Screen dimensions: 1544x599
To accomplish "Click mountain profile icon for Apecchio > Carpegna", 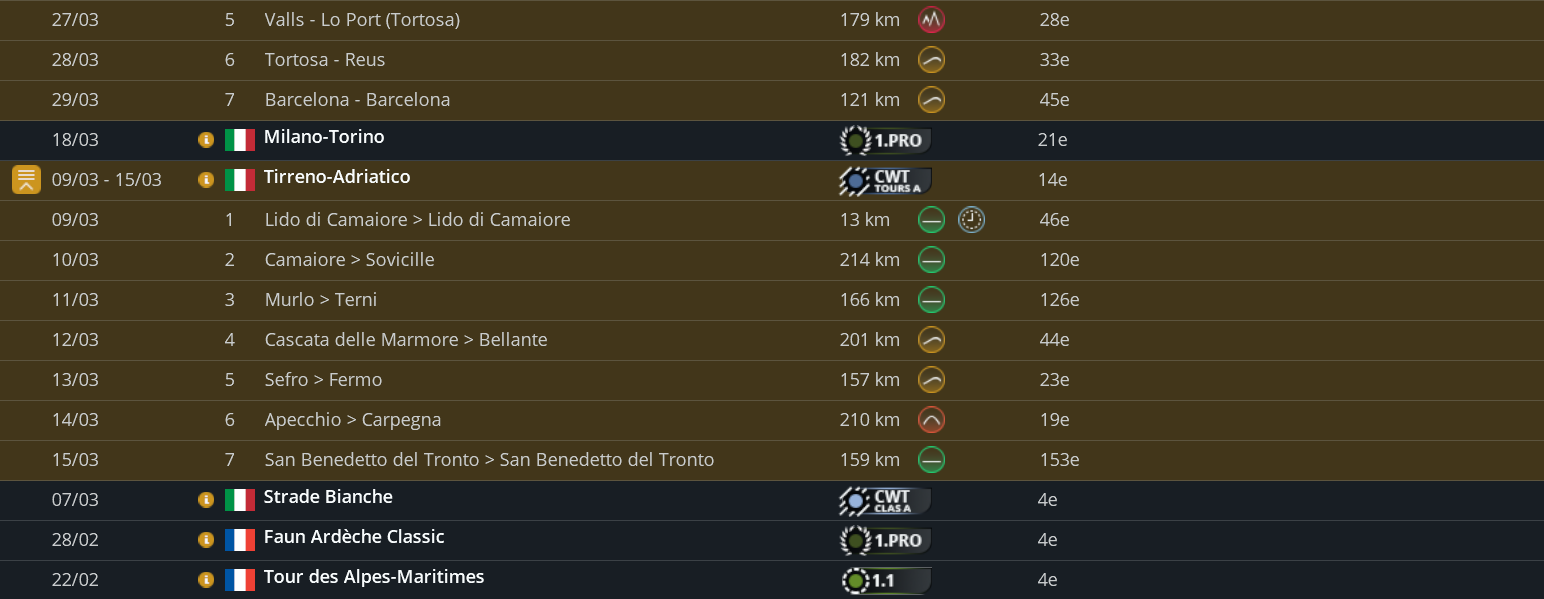I will click(931, 420).
